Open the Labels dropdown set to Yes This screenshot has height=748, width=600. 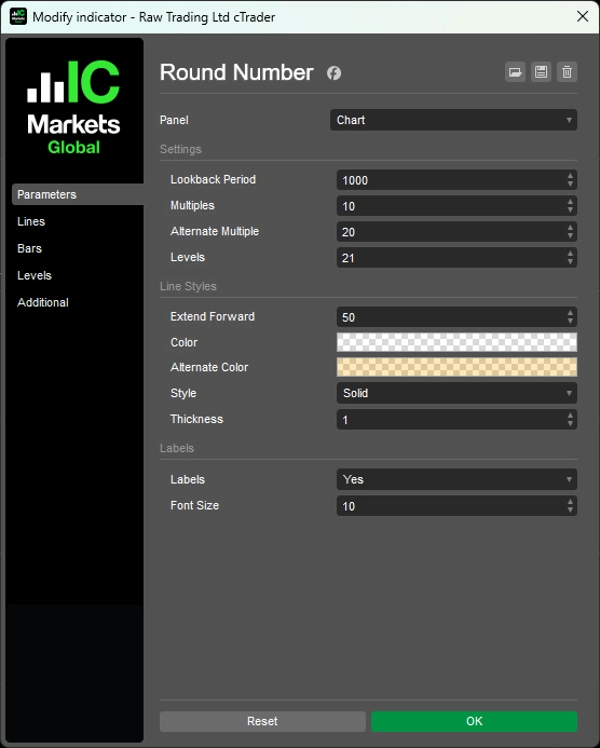pyautogui.click(x=456, y=479)
